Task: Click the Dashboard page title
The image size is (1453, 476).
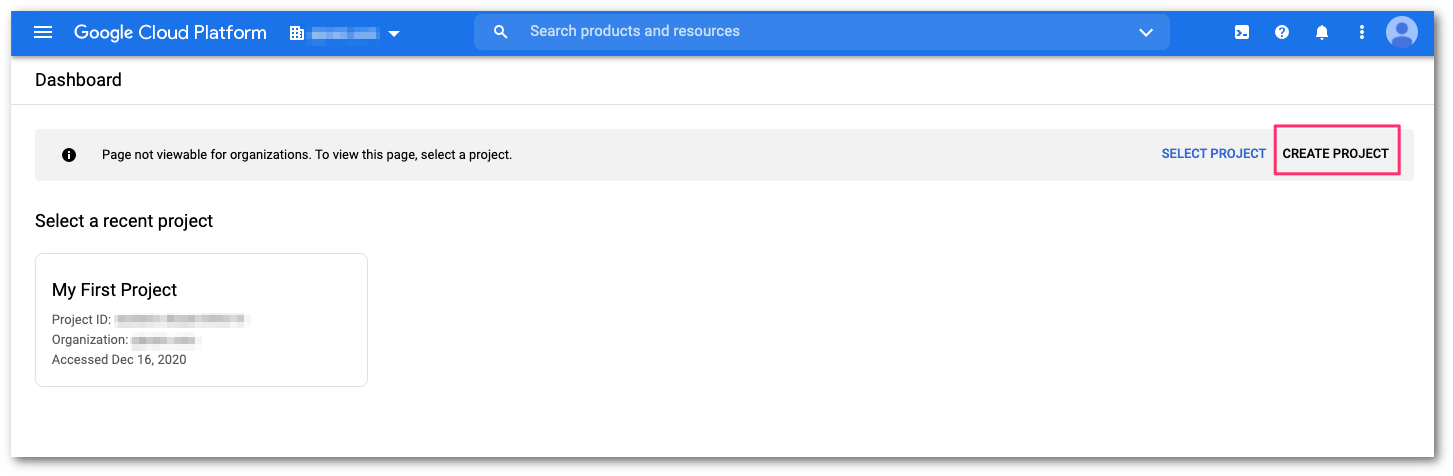Action: (78, 80)
